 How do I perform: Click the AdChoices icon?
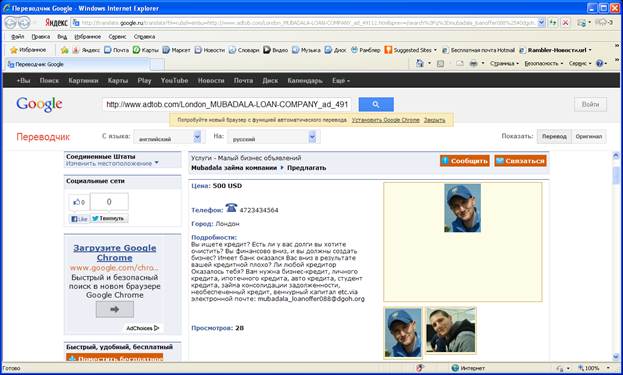click(x=157, y=328)
